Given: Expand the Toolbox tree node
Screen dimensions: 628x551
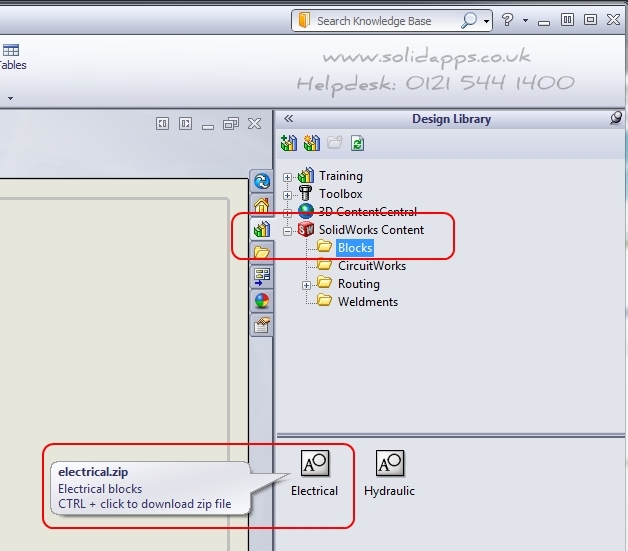Looking at the screenshot, I should [288, 195].
